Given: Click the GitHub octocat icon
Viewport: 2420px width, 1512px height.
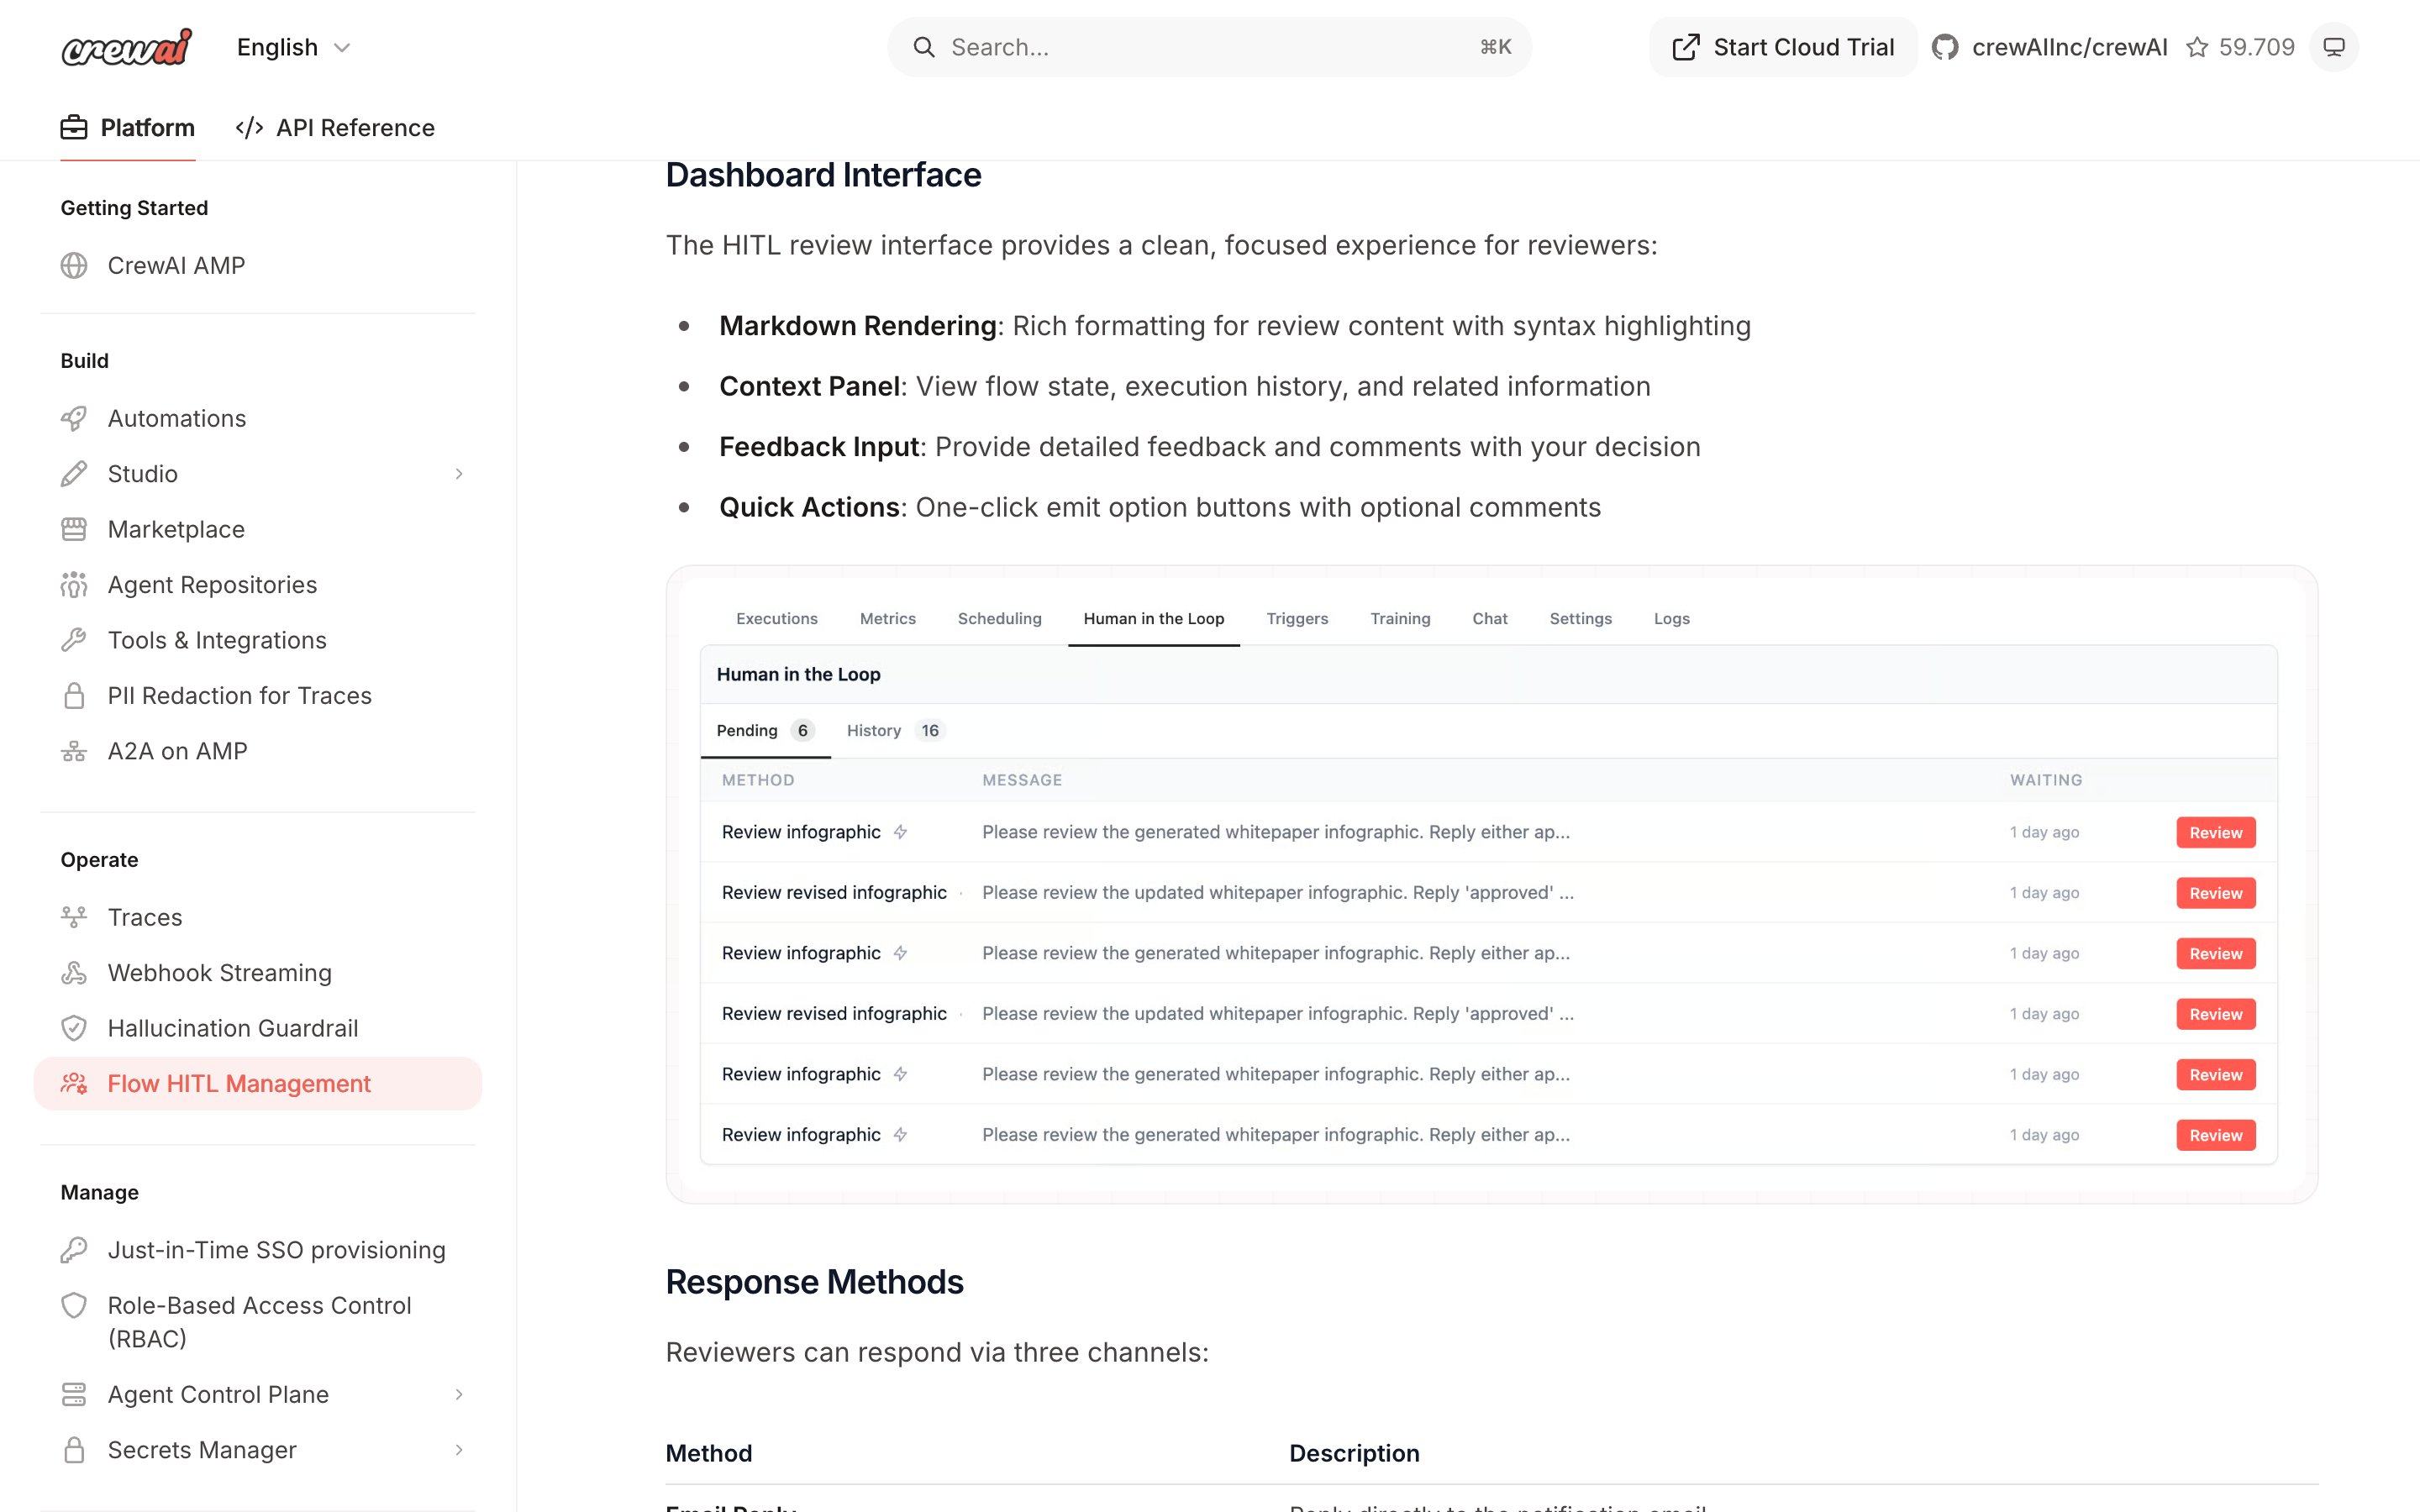Looking at the screenshot, I should click(1945, 47).
